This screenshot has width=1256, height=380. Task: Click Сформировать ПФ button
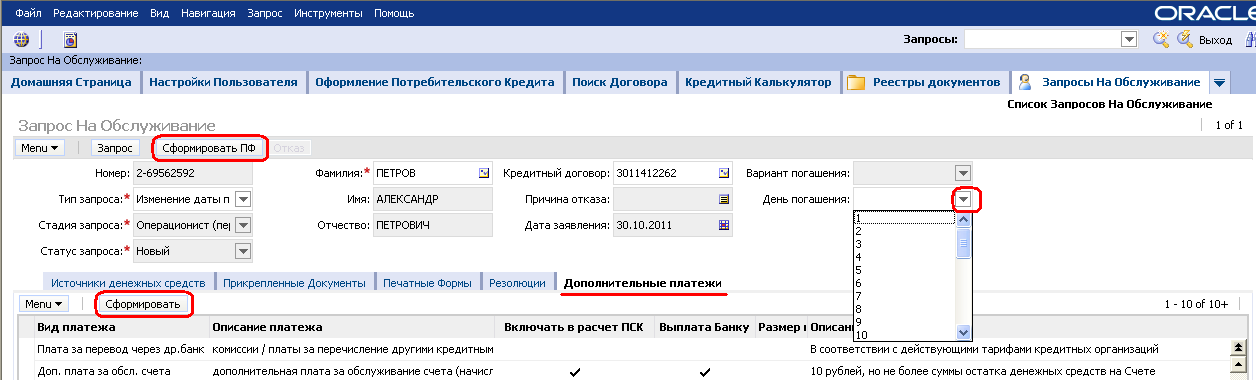pyautogui.click(x=209, y=147)
